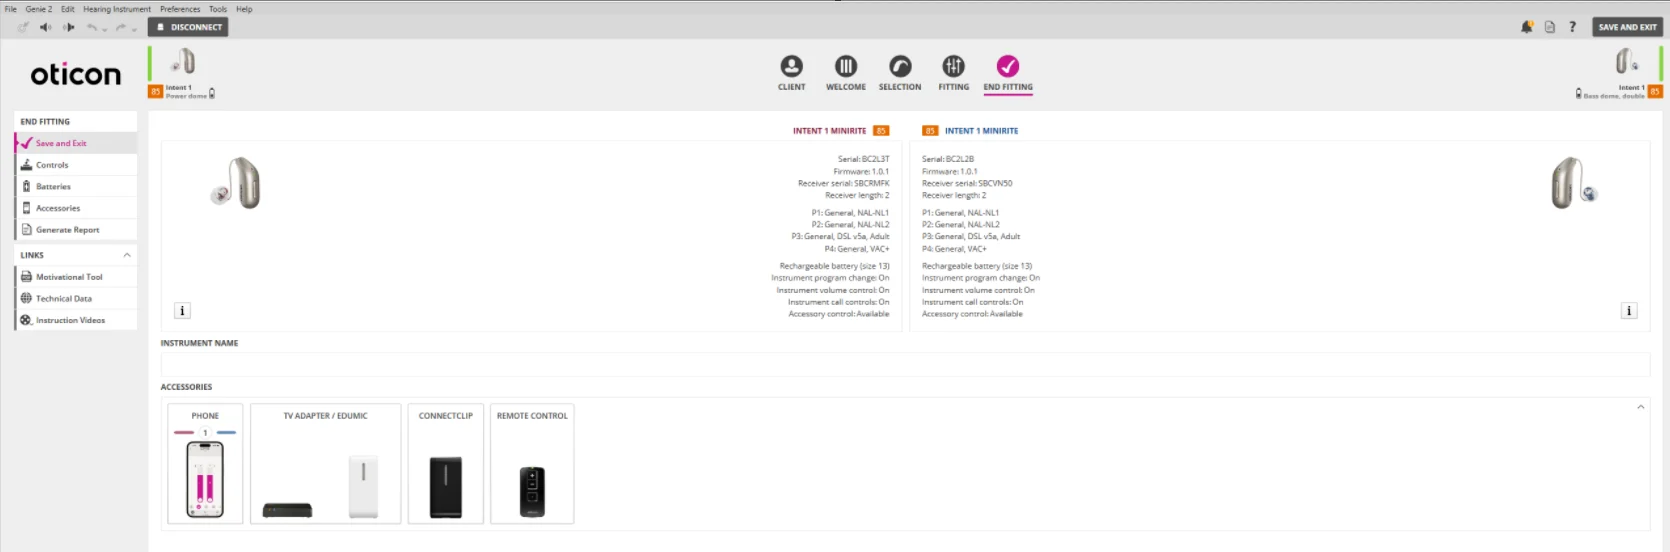Collapse the Links section chevron
This screenshot has height=552, width=1670.
127,255
